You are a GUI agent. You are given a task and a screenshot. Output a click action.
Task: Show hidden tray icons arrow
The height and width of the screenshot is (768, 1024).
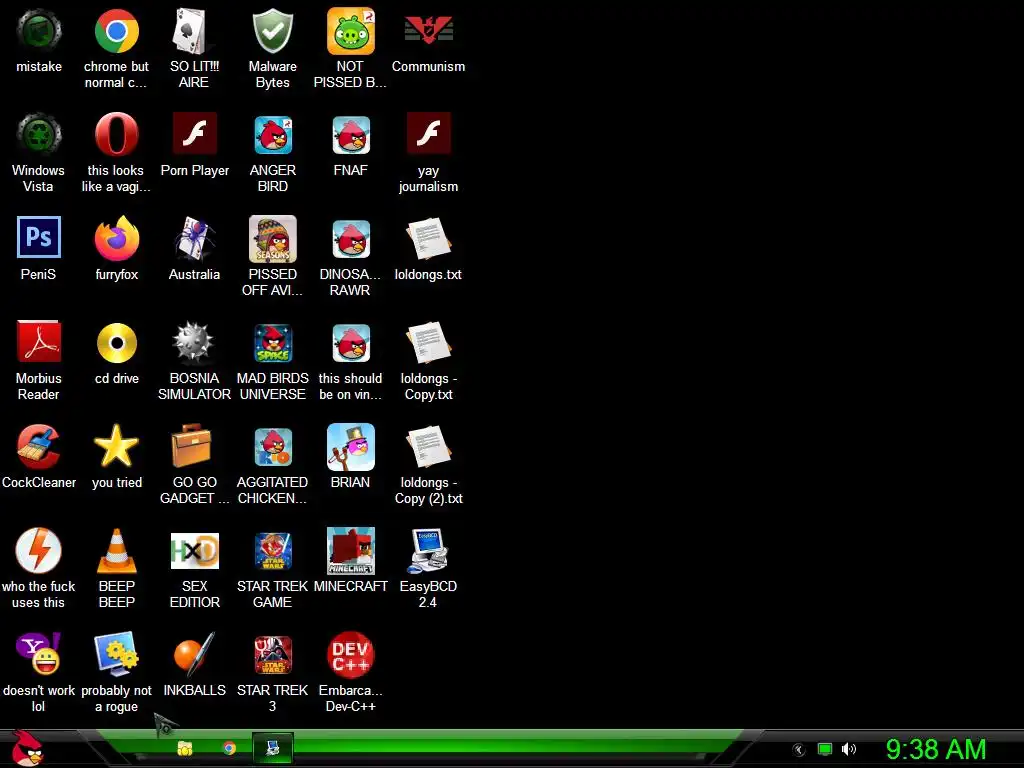(798, 750)
